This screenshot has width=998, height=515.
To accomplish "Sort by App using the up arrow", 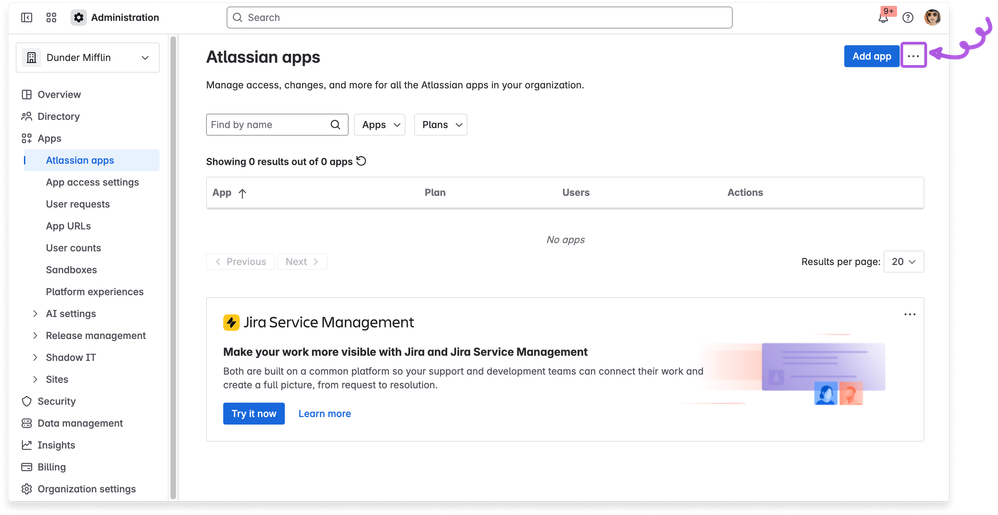I will pyautogui.click(x=242, y=193).
